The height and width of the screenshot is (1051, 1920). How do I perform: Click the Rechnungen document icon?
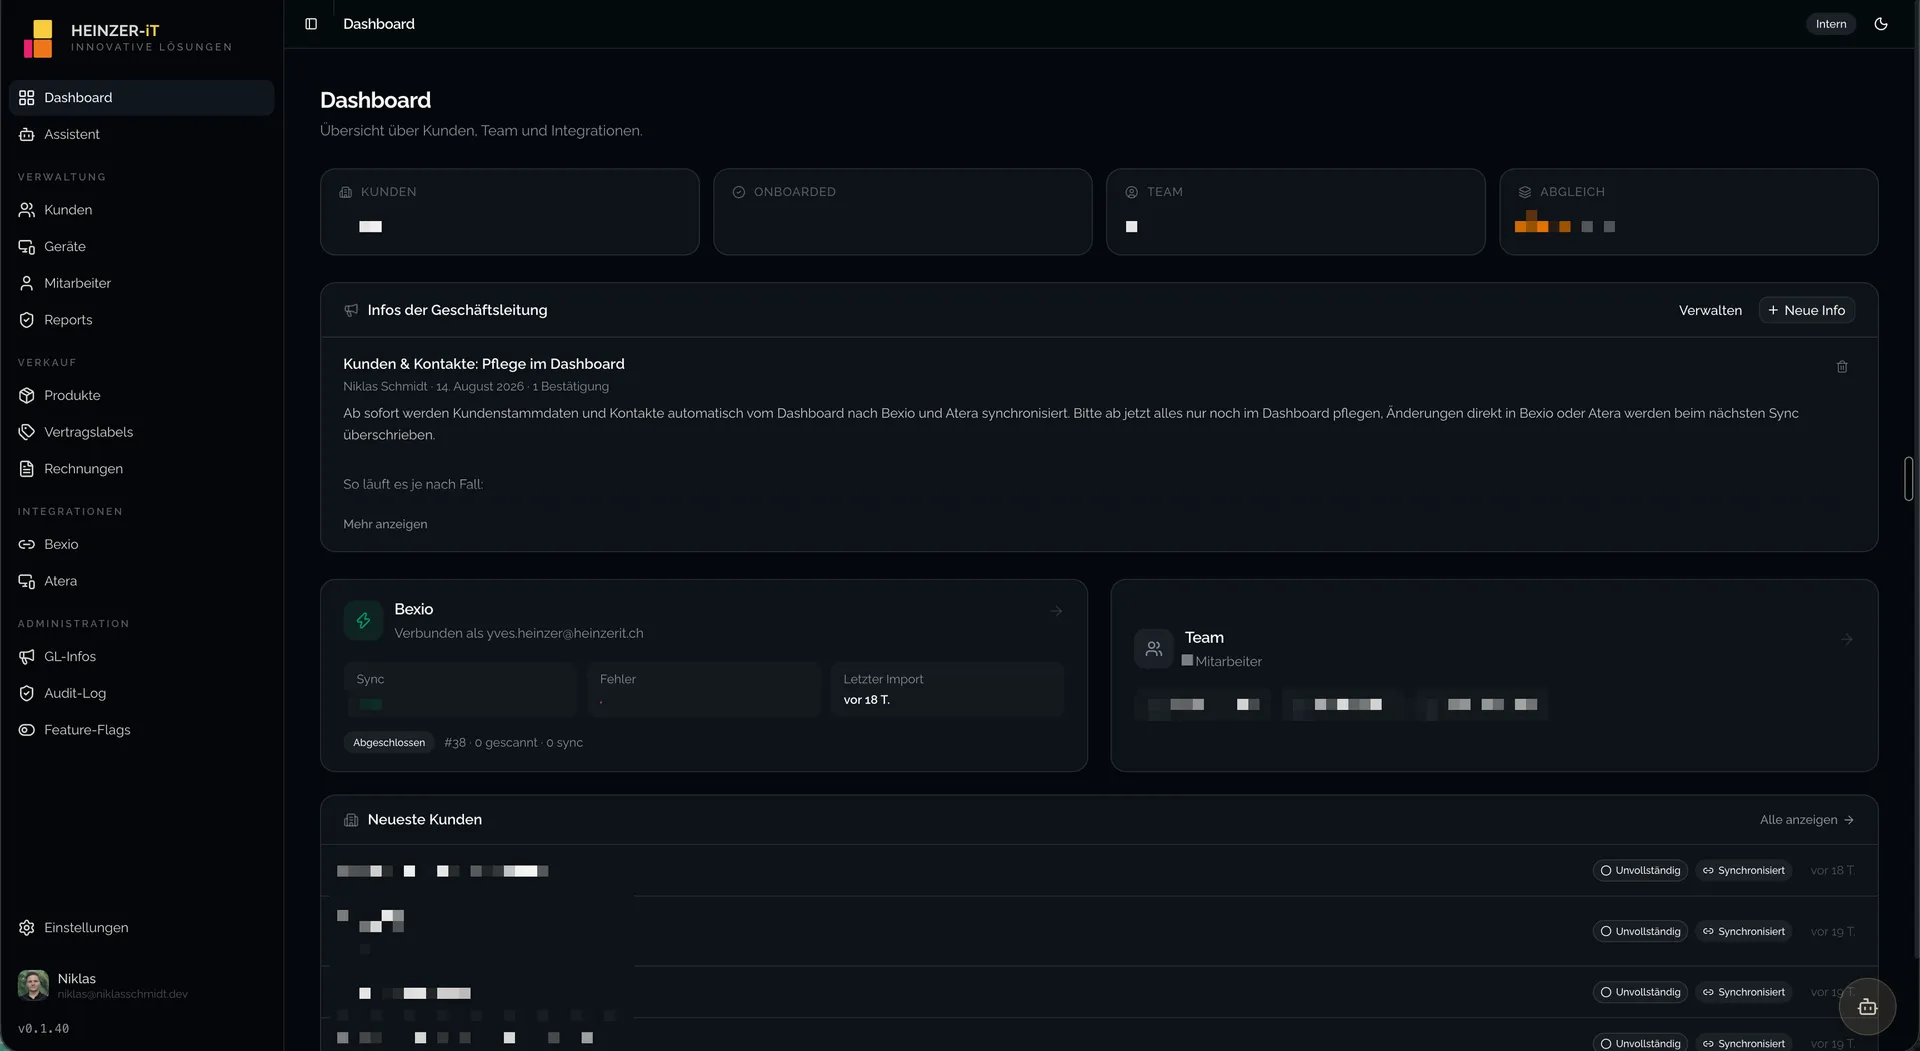click(27, 469)
